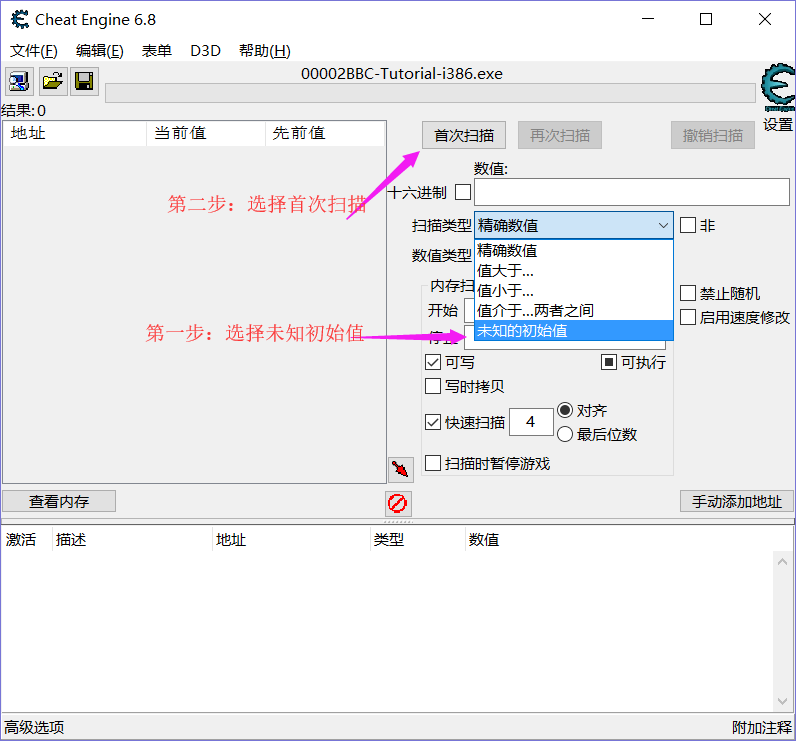This screenshot has height=741, width=796.
Task: Uncheck the 快速扫描 checkbox
Action: [433, 422]
